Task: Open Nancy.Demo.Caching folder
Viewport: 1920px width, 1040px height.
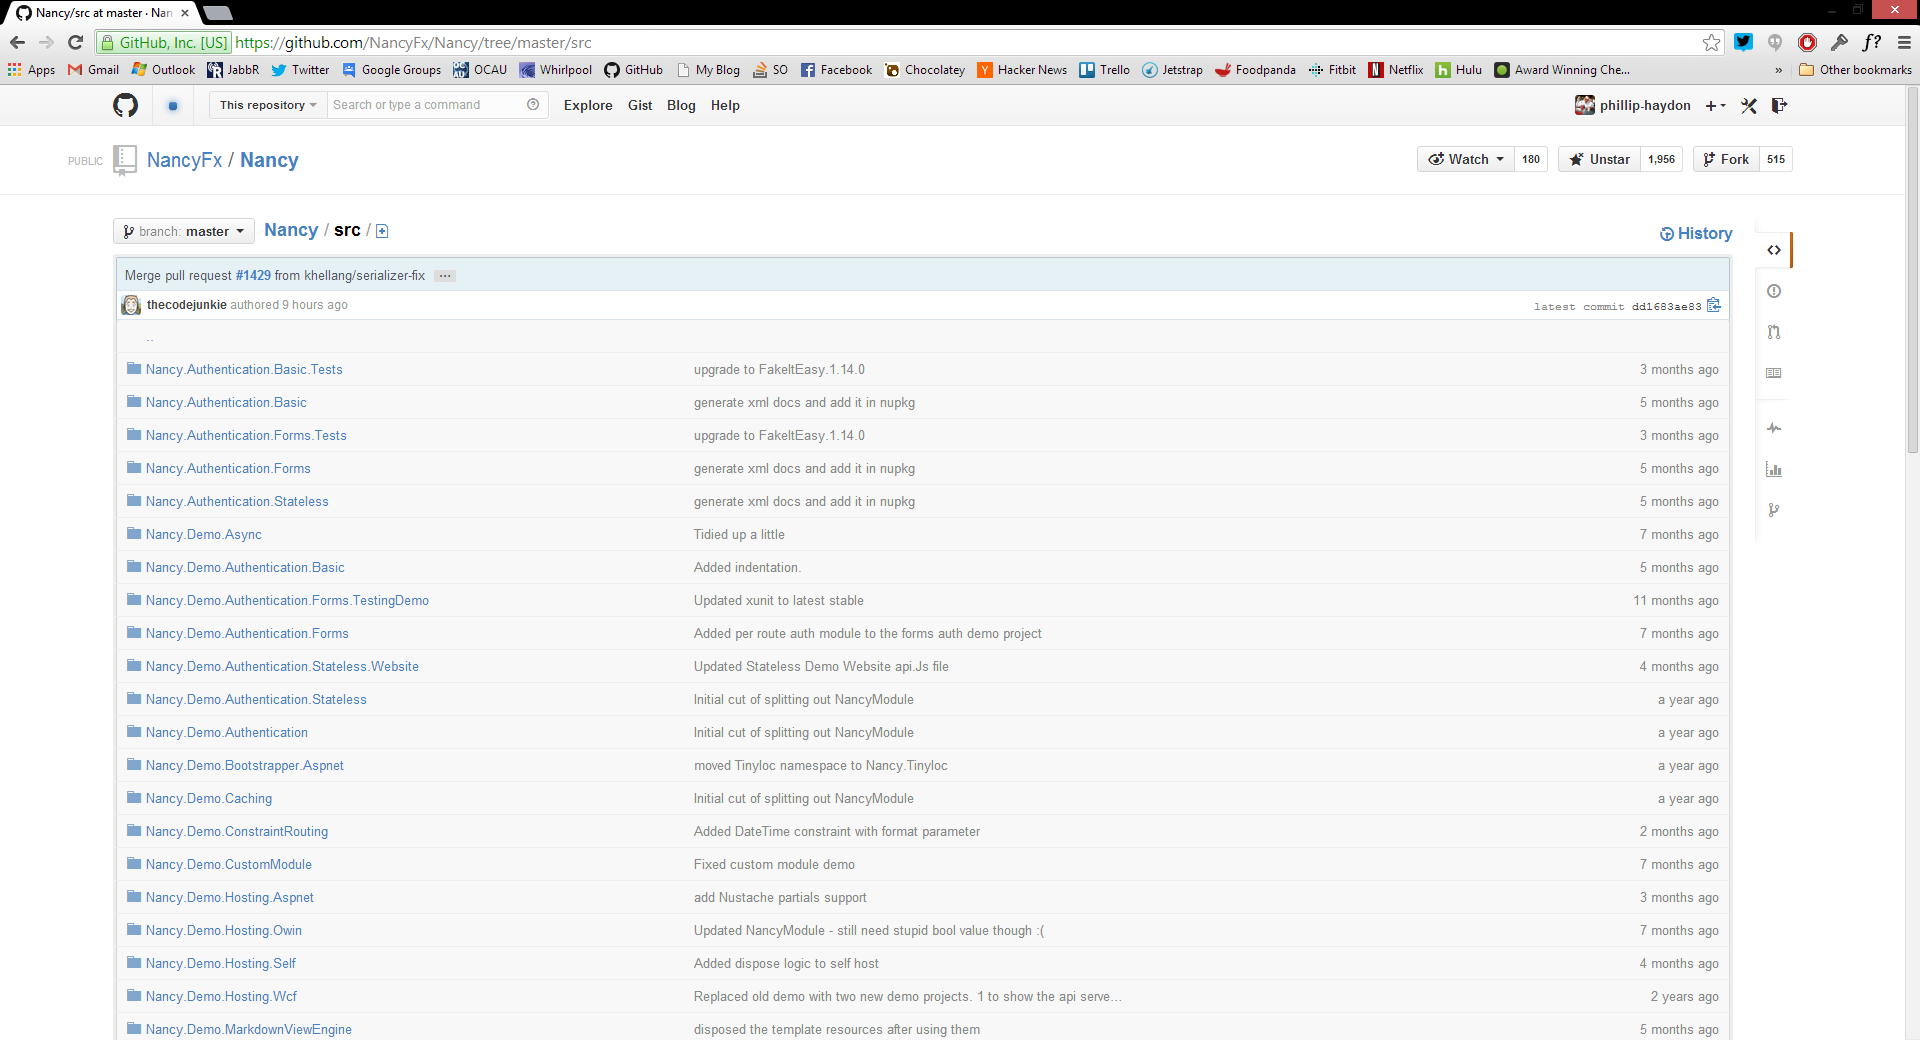Action: pos(209,798)
